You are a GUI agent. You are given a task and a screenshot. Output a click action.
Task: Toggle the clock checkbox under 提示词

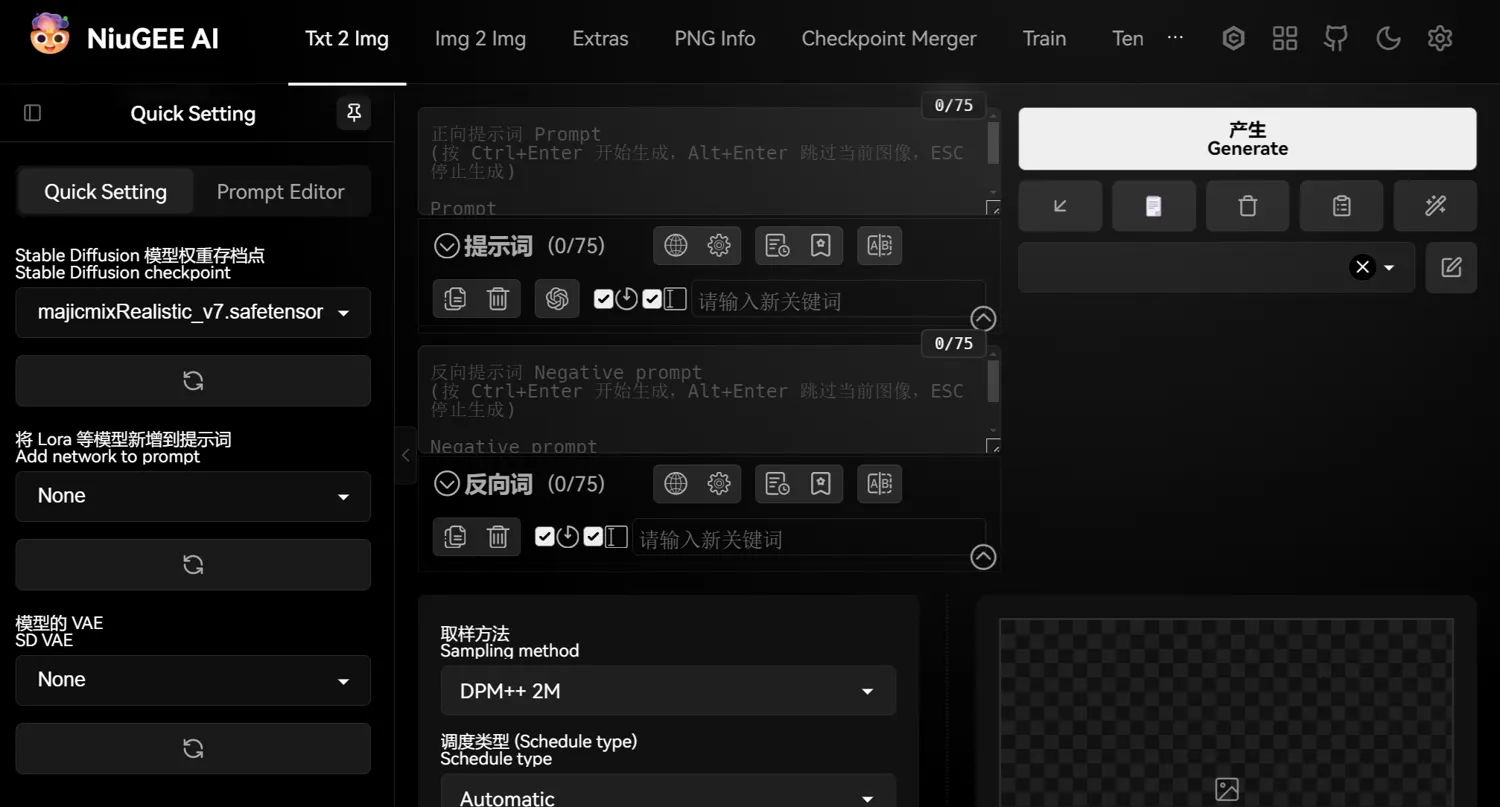(603, 299)
